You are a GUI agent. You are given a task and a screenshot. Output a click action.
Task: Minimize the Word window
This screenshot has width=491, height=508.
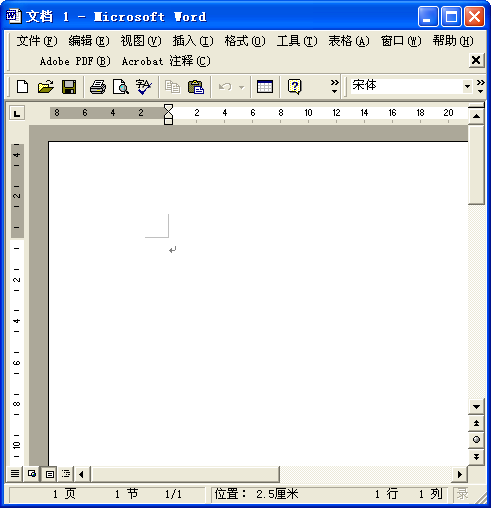coord(428,16)
